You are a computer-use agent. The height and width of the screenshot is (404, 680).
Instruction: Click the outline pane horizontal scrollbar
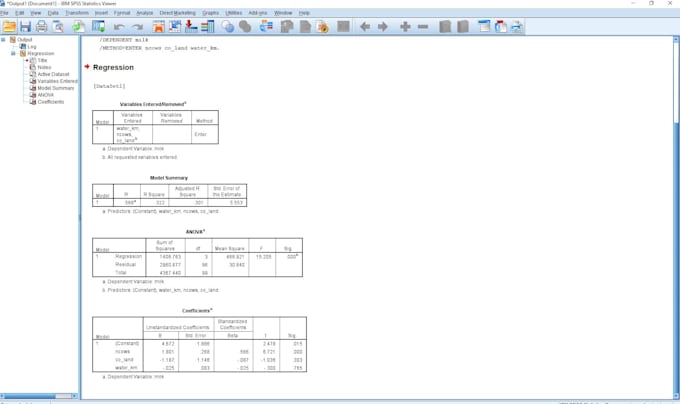tap(39, 396)
